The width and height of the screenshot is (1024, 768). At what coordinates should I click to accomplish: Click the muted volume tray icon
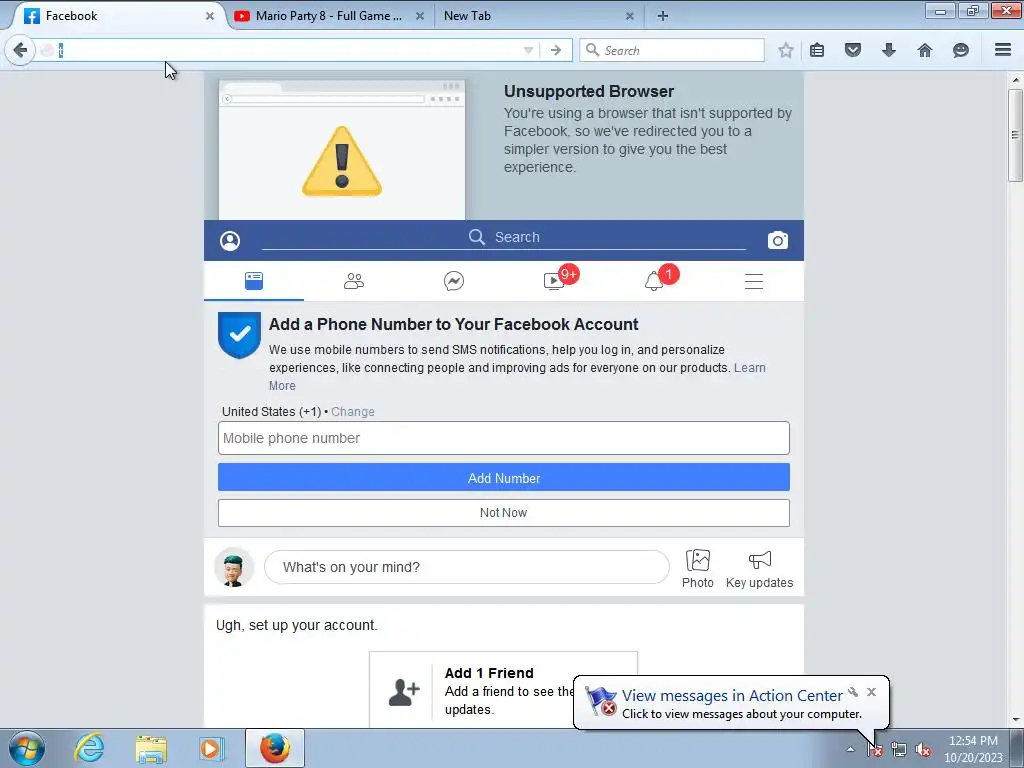(923, 750)
